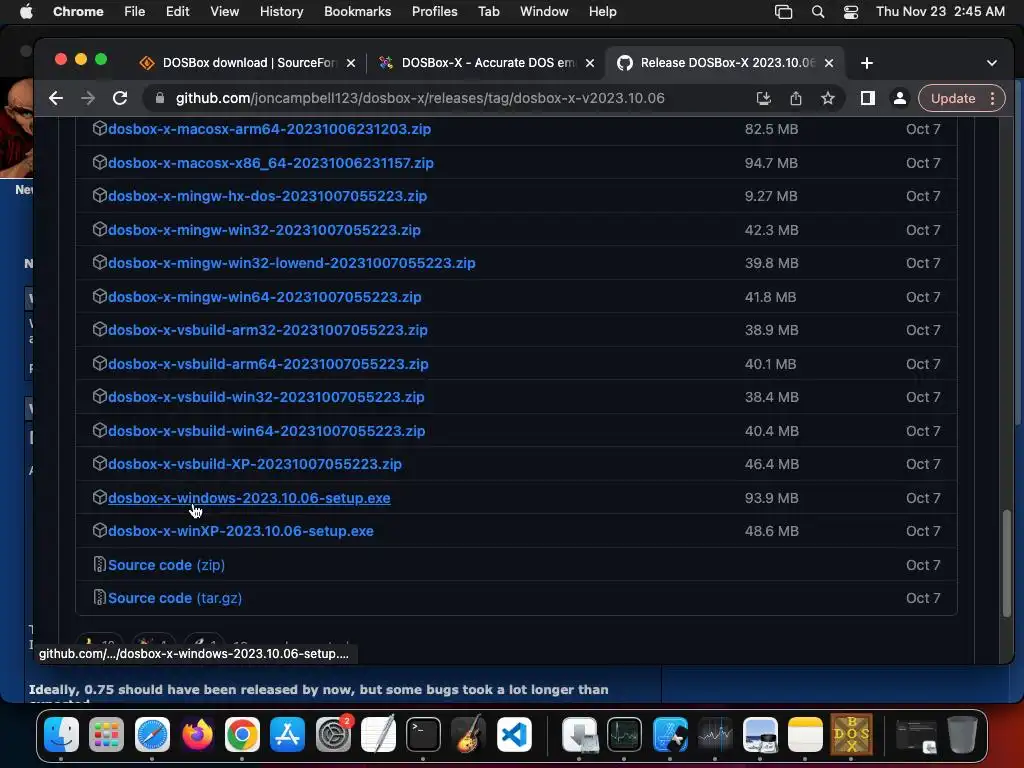Expand the tab search chevron
The image size is (1024, 768).
point(991,63)
